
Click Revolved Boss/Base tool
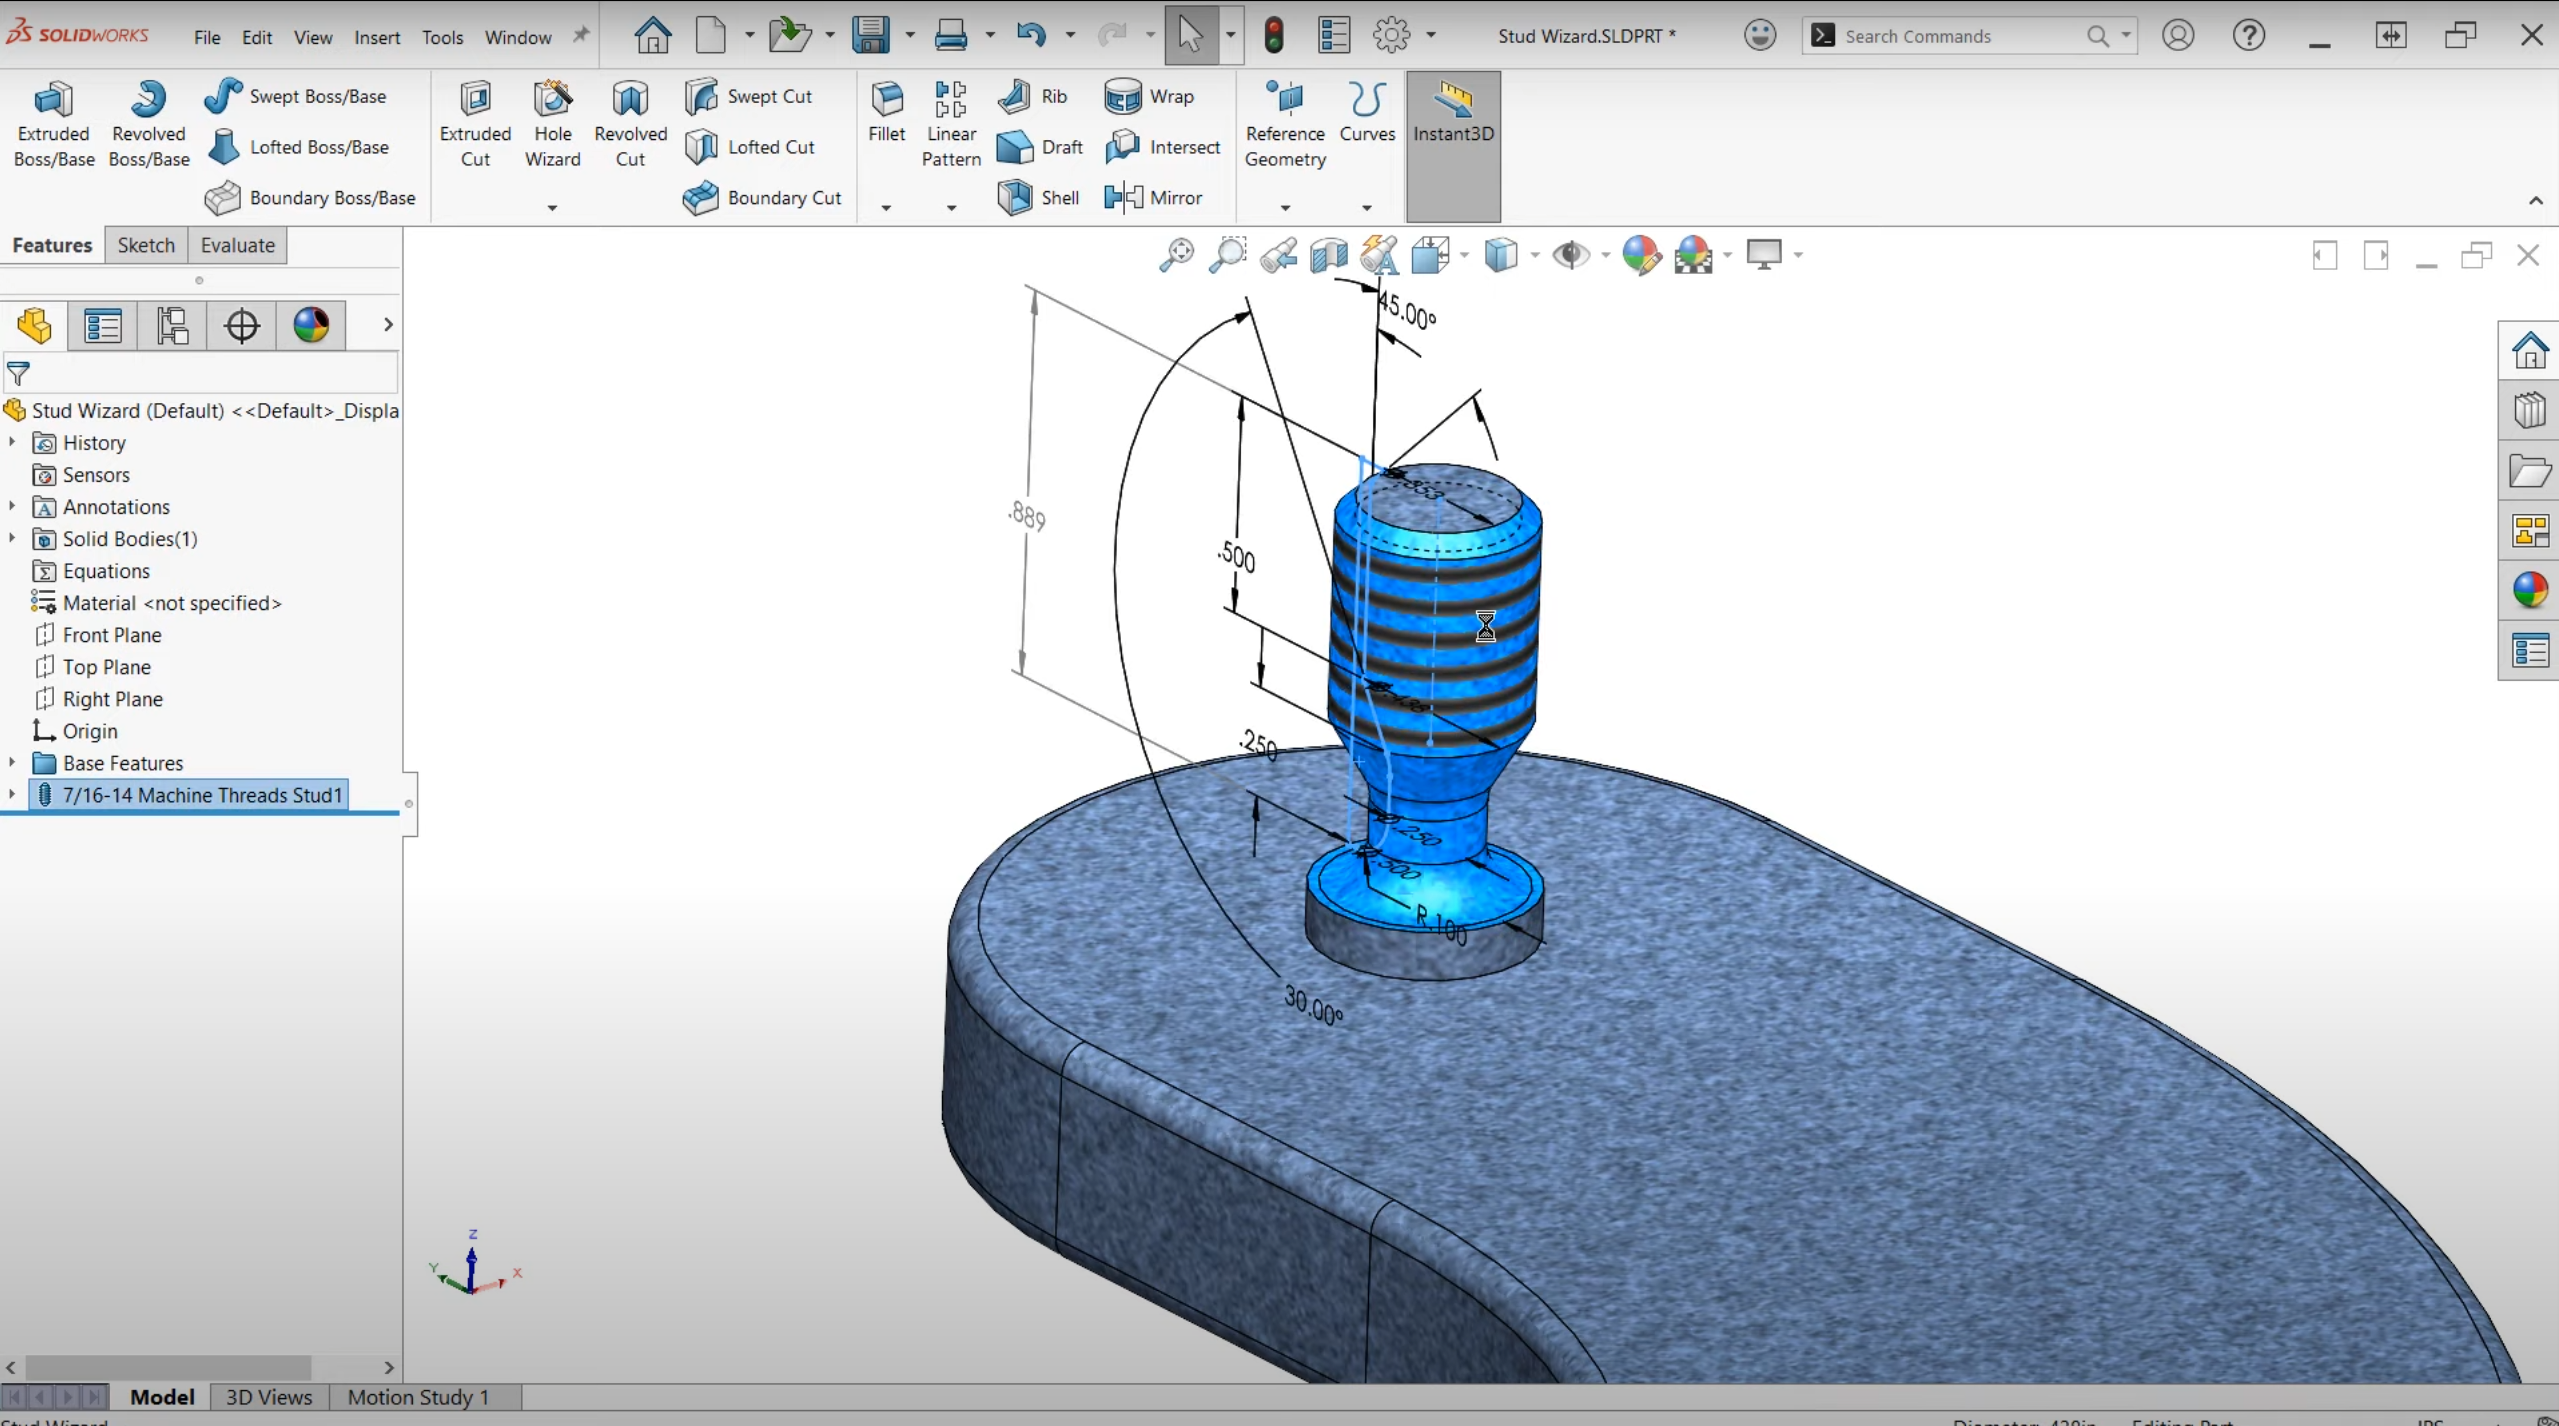click(x=148, y=124)
